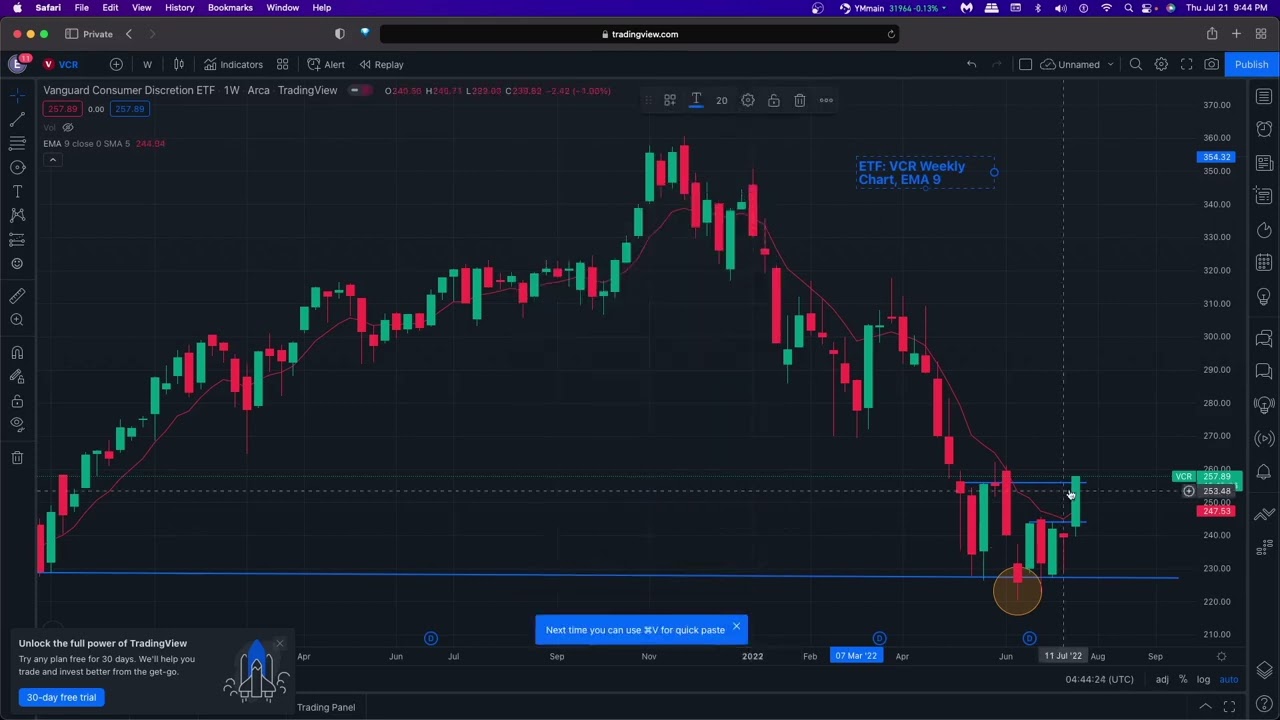The width and height of the screenshot is (1280, 720).
Task: Open the Fibonacci and Gann tools
Action: 17,143
